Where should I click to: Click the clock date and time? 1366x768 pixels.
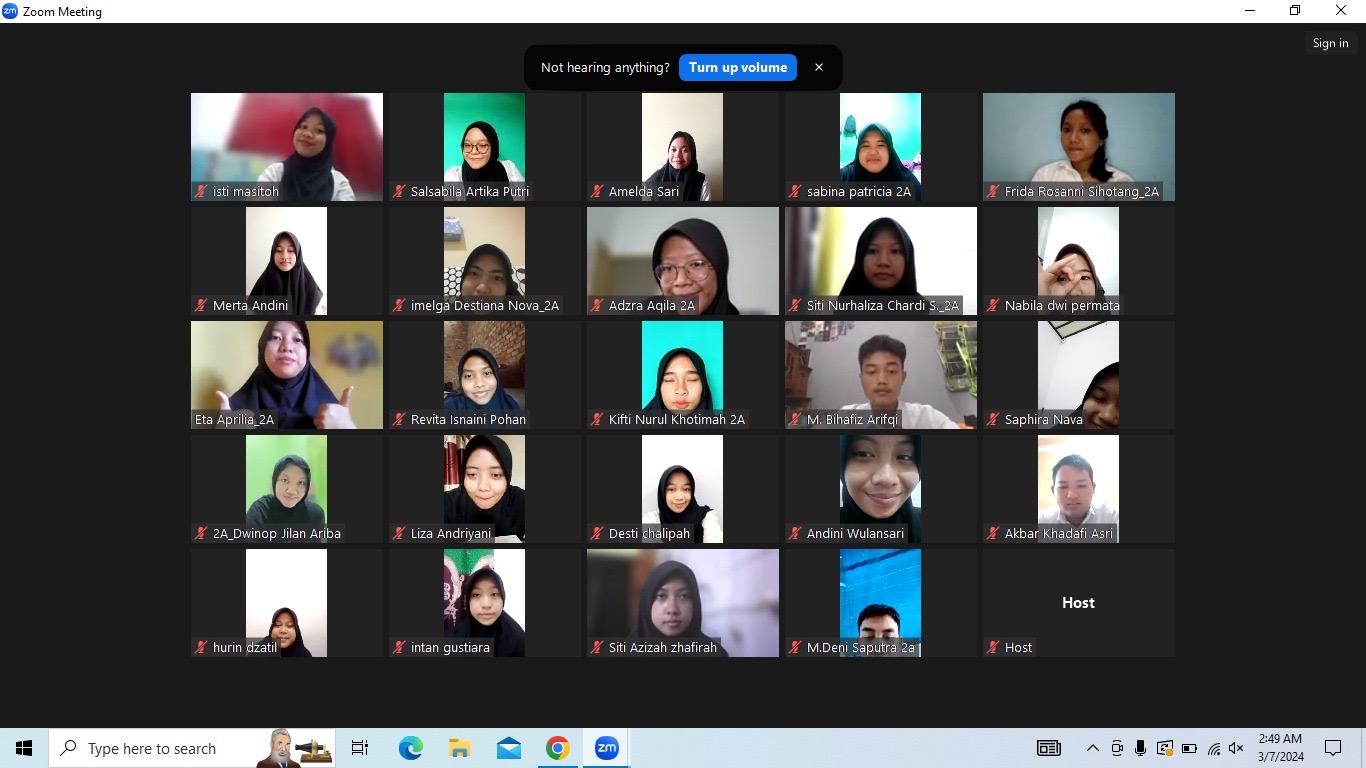(x=1280, y=748)
